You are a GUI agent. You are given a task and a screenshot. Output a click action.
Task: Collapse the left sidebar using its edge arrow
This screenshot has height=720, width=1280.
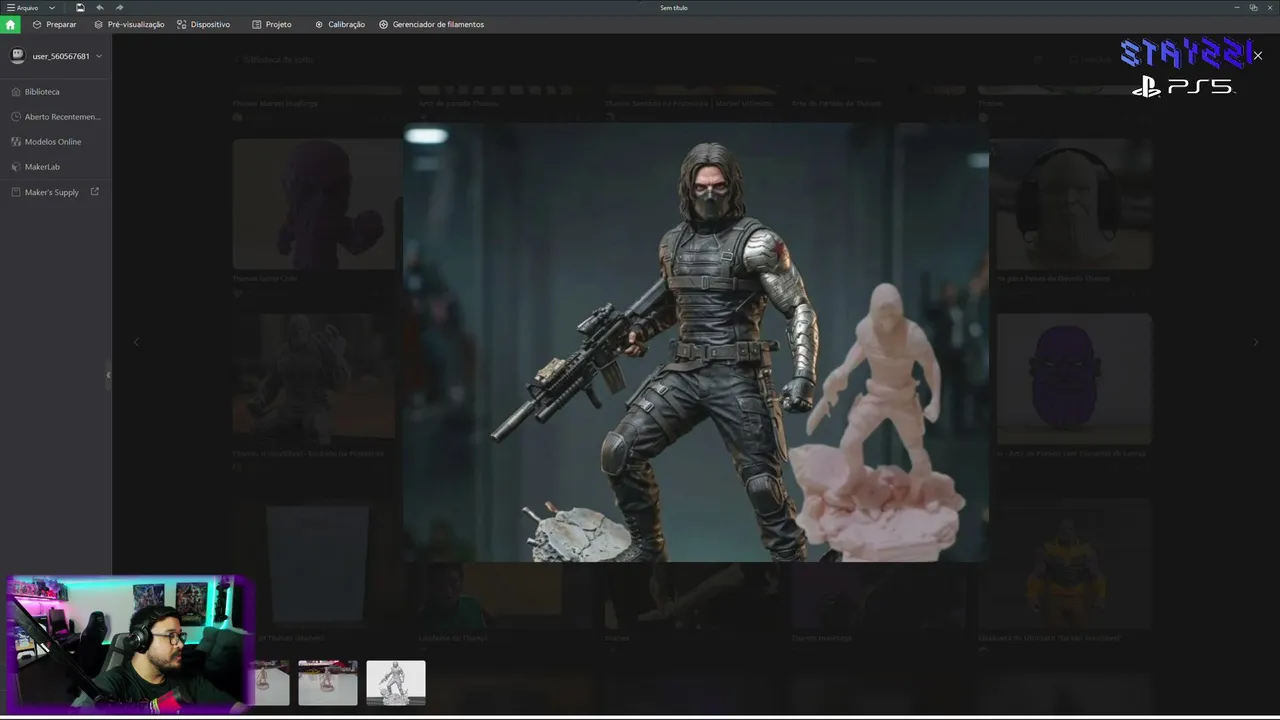(108, 375)
